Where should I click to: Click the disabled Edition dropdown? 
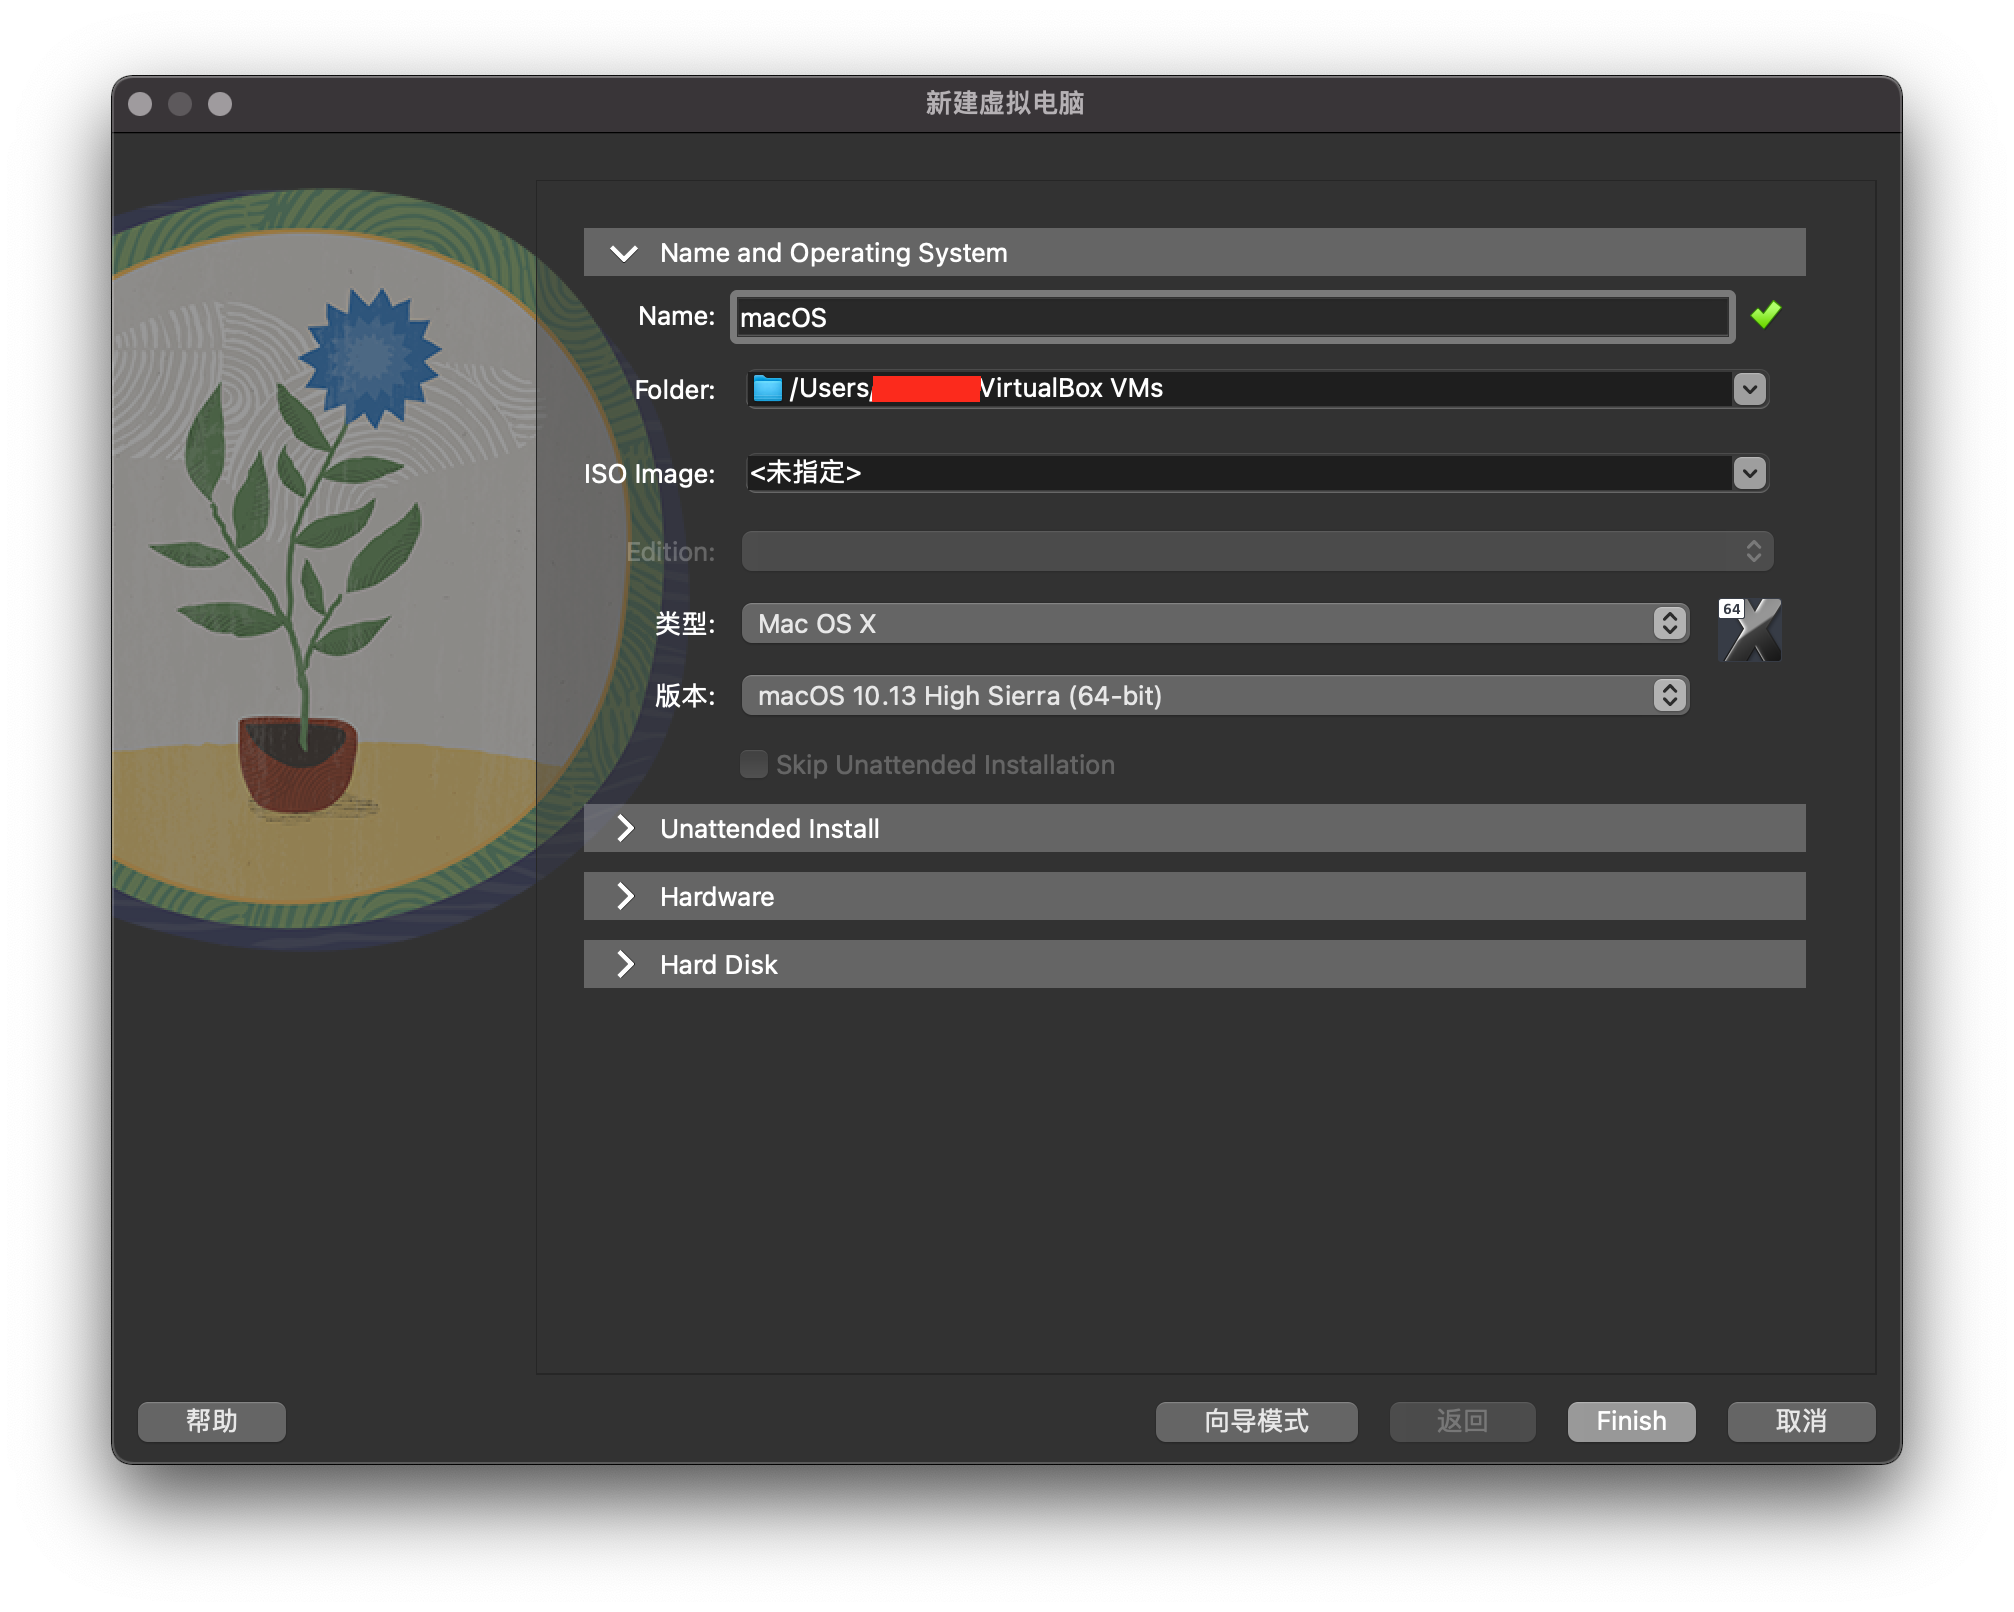(1257, 551)
